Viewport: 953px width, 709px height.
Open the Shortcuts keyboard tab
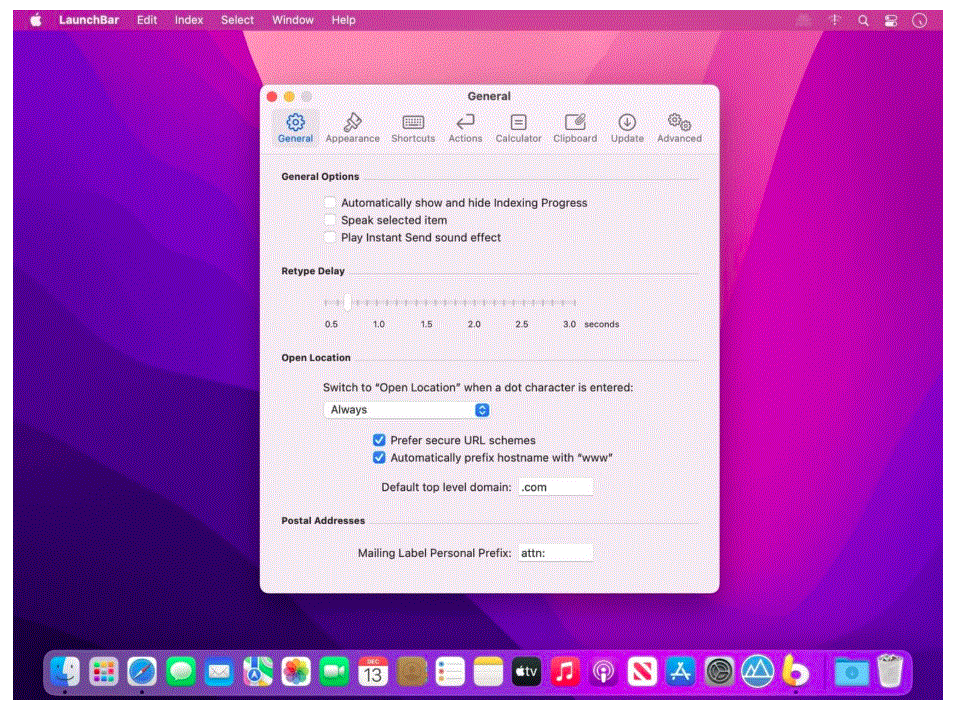[x=413, y=128]
